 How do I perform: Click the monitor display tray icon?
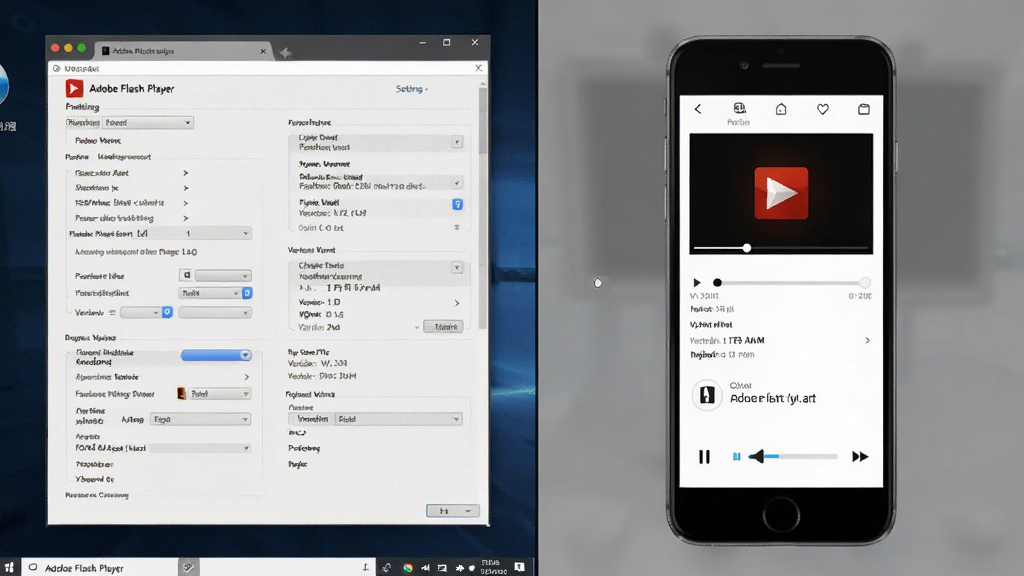(x=442, y=568)
